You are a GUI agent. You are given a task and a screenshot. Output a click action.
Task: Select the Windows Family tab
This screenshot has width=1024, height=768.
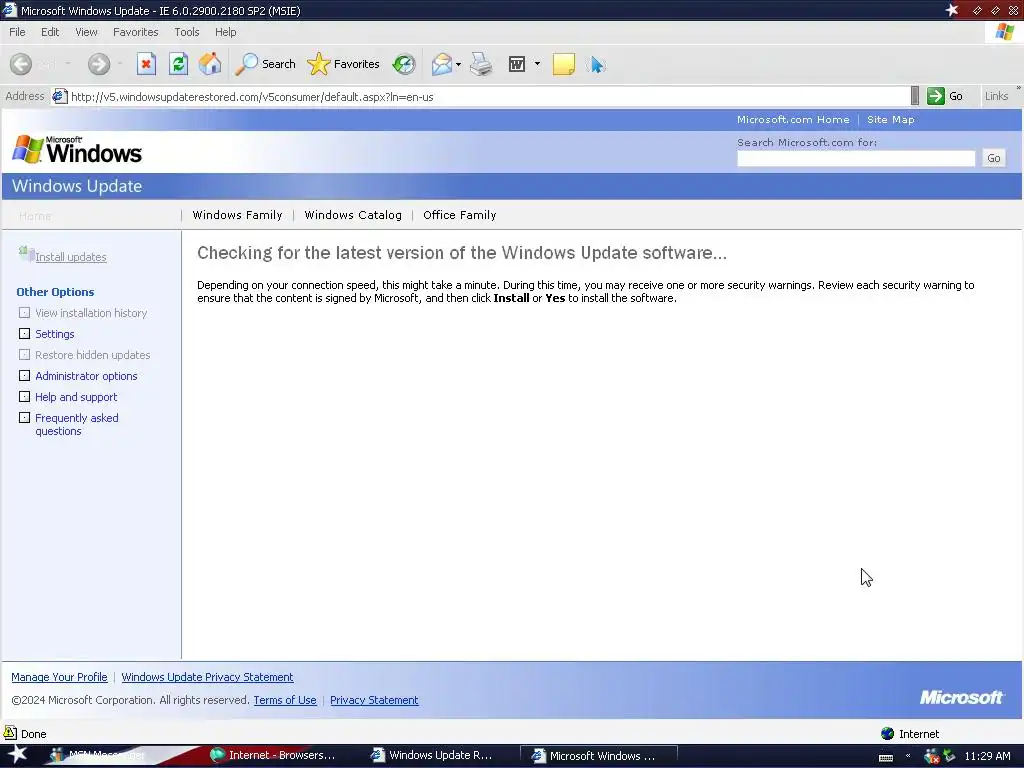click(x=238, y=215)
